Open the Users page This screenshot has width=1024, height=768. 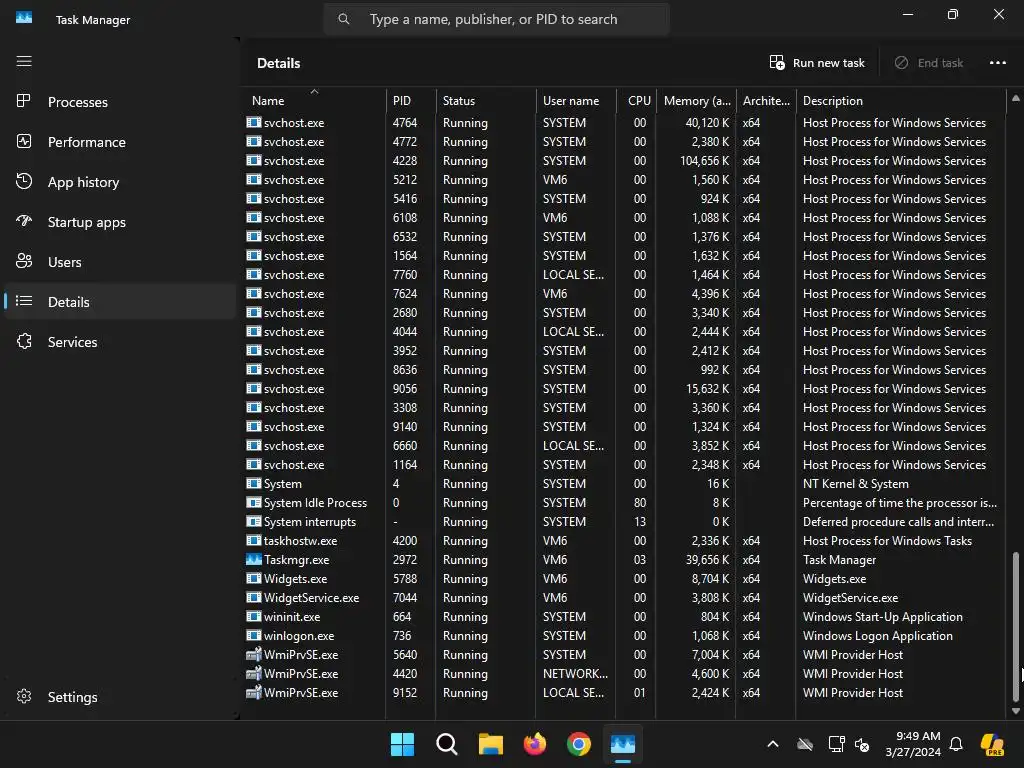[120, 262]
